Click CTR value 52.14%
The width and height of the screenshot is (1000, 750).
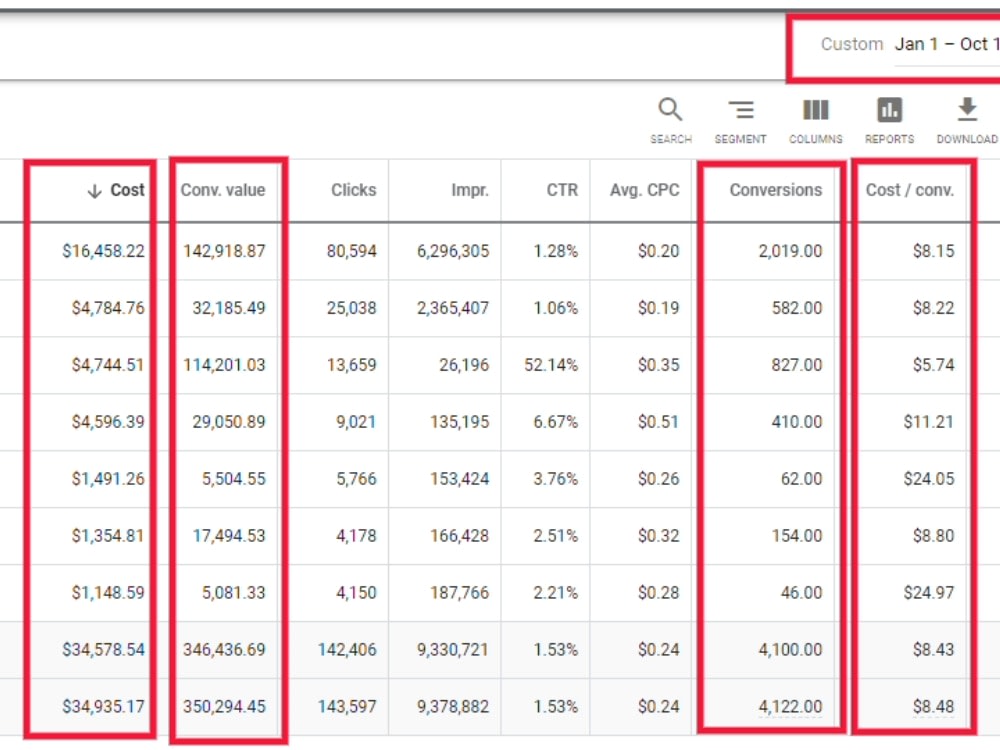tap(551, 365)
